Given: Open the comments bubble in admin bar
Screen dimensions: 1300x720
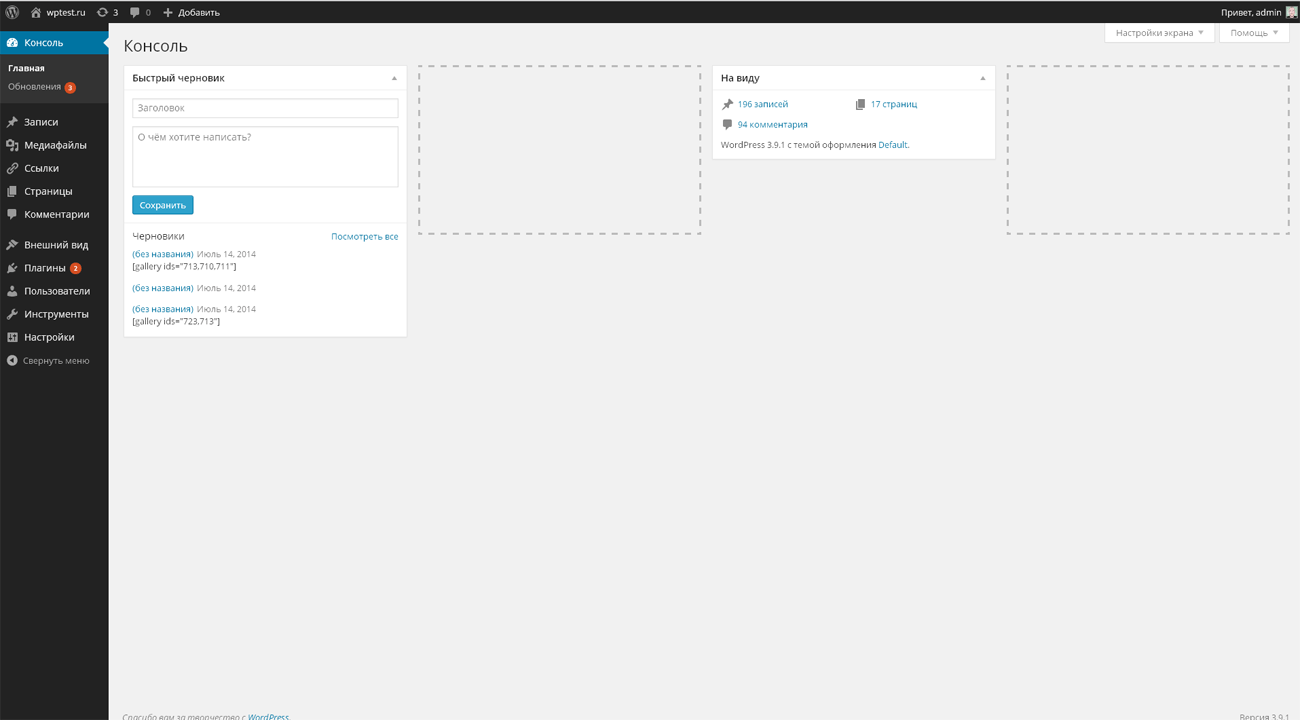Looking at the screenshot, I should click(135, 12).
